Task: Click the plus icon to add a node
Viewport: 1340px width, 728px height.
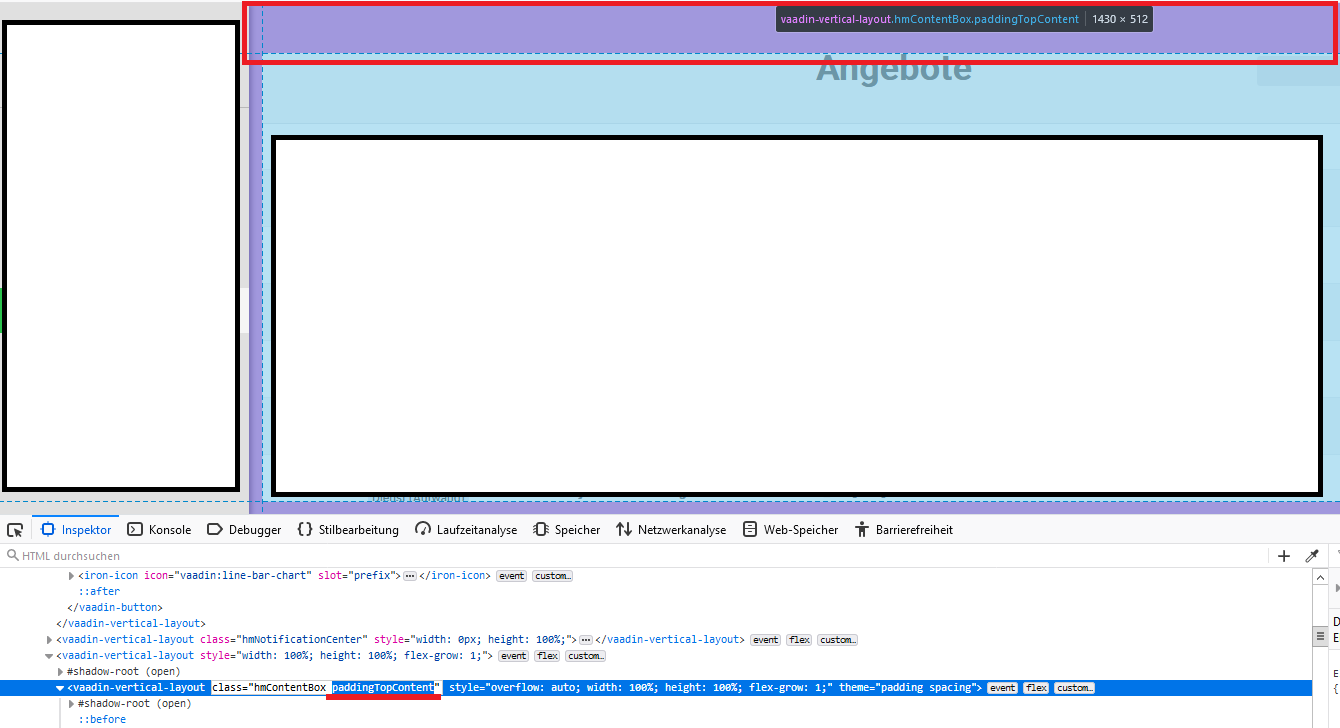Action: [x=1284, y=556]
